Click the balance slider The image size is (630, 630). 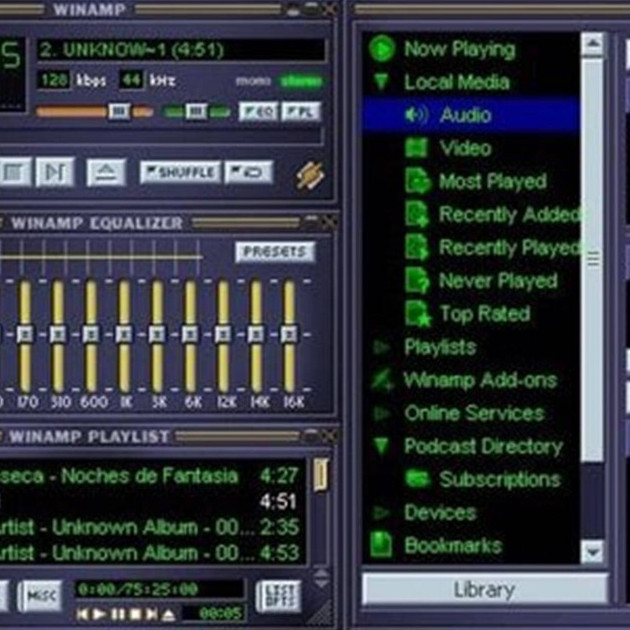196,111
